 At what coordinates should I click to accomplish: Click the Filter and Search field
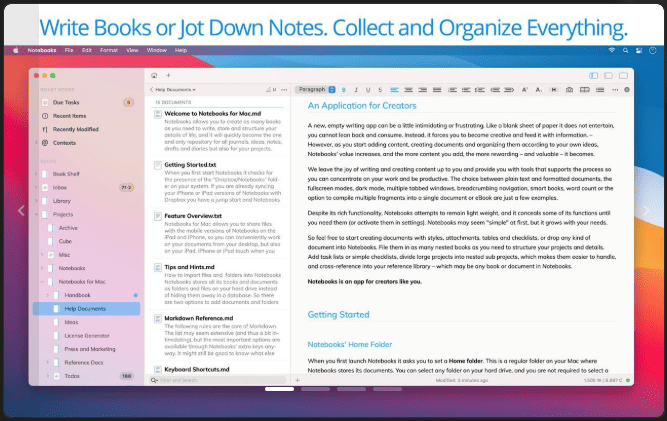pos(218,380)
